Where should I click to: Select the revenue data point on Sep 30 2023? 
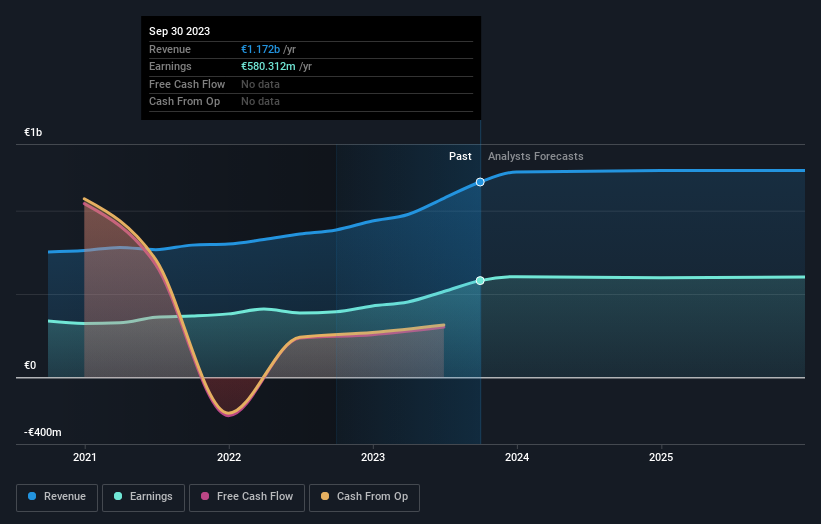click(480, 182)
